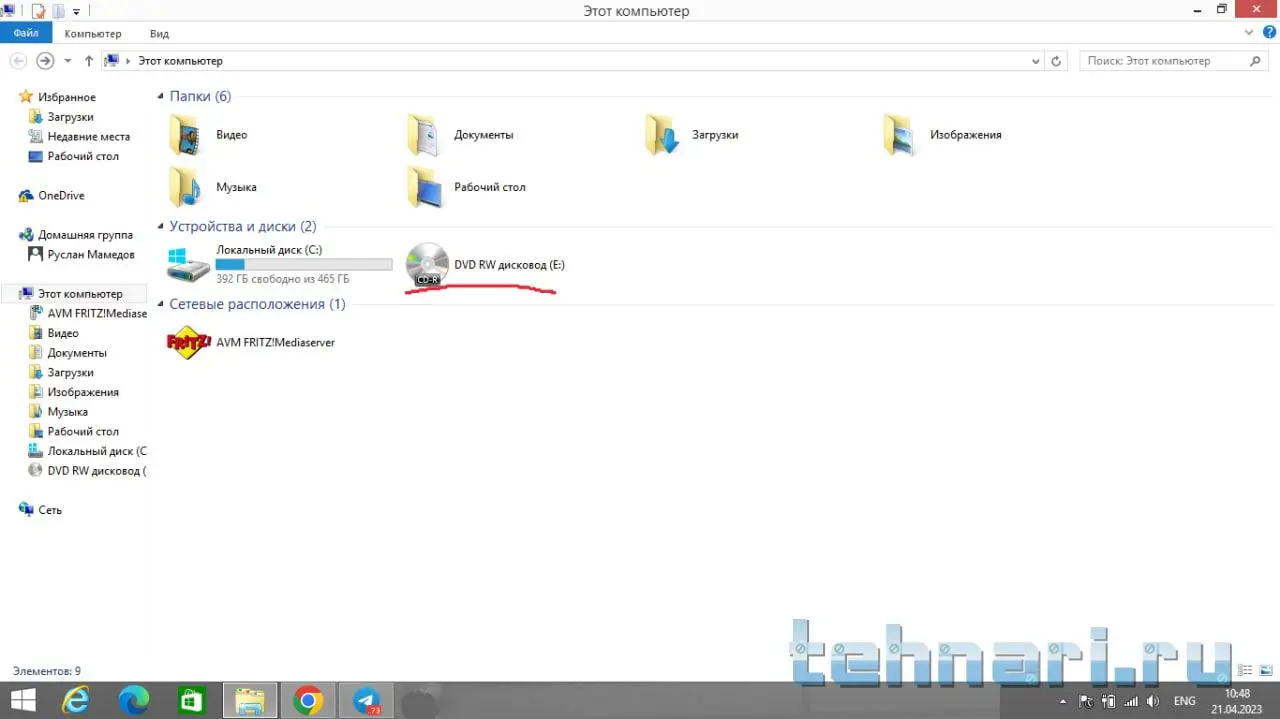Select Документы under Этот компьютер in sidebar
Viewport: 1280px width, 719px height.
pyautogui.click(x=67, y=353)
